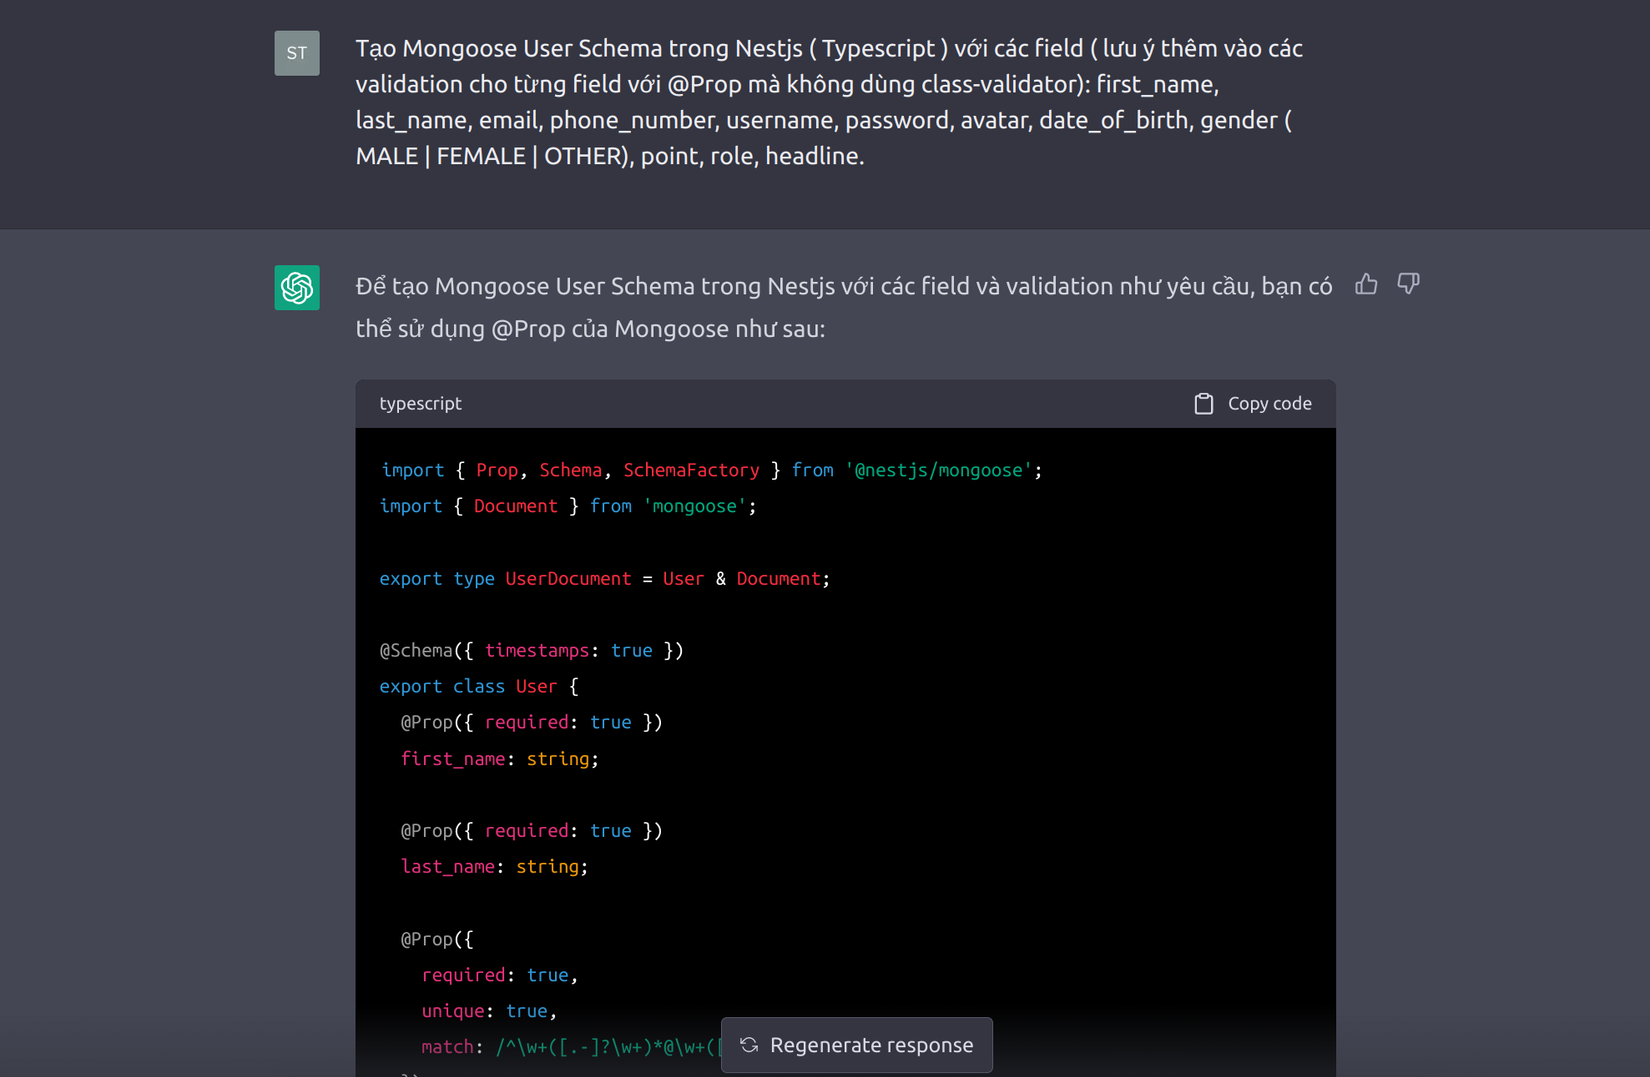Copy code using the Copy code label

tap(1269, 403)
